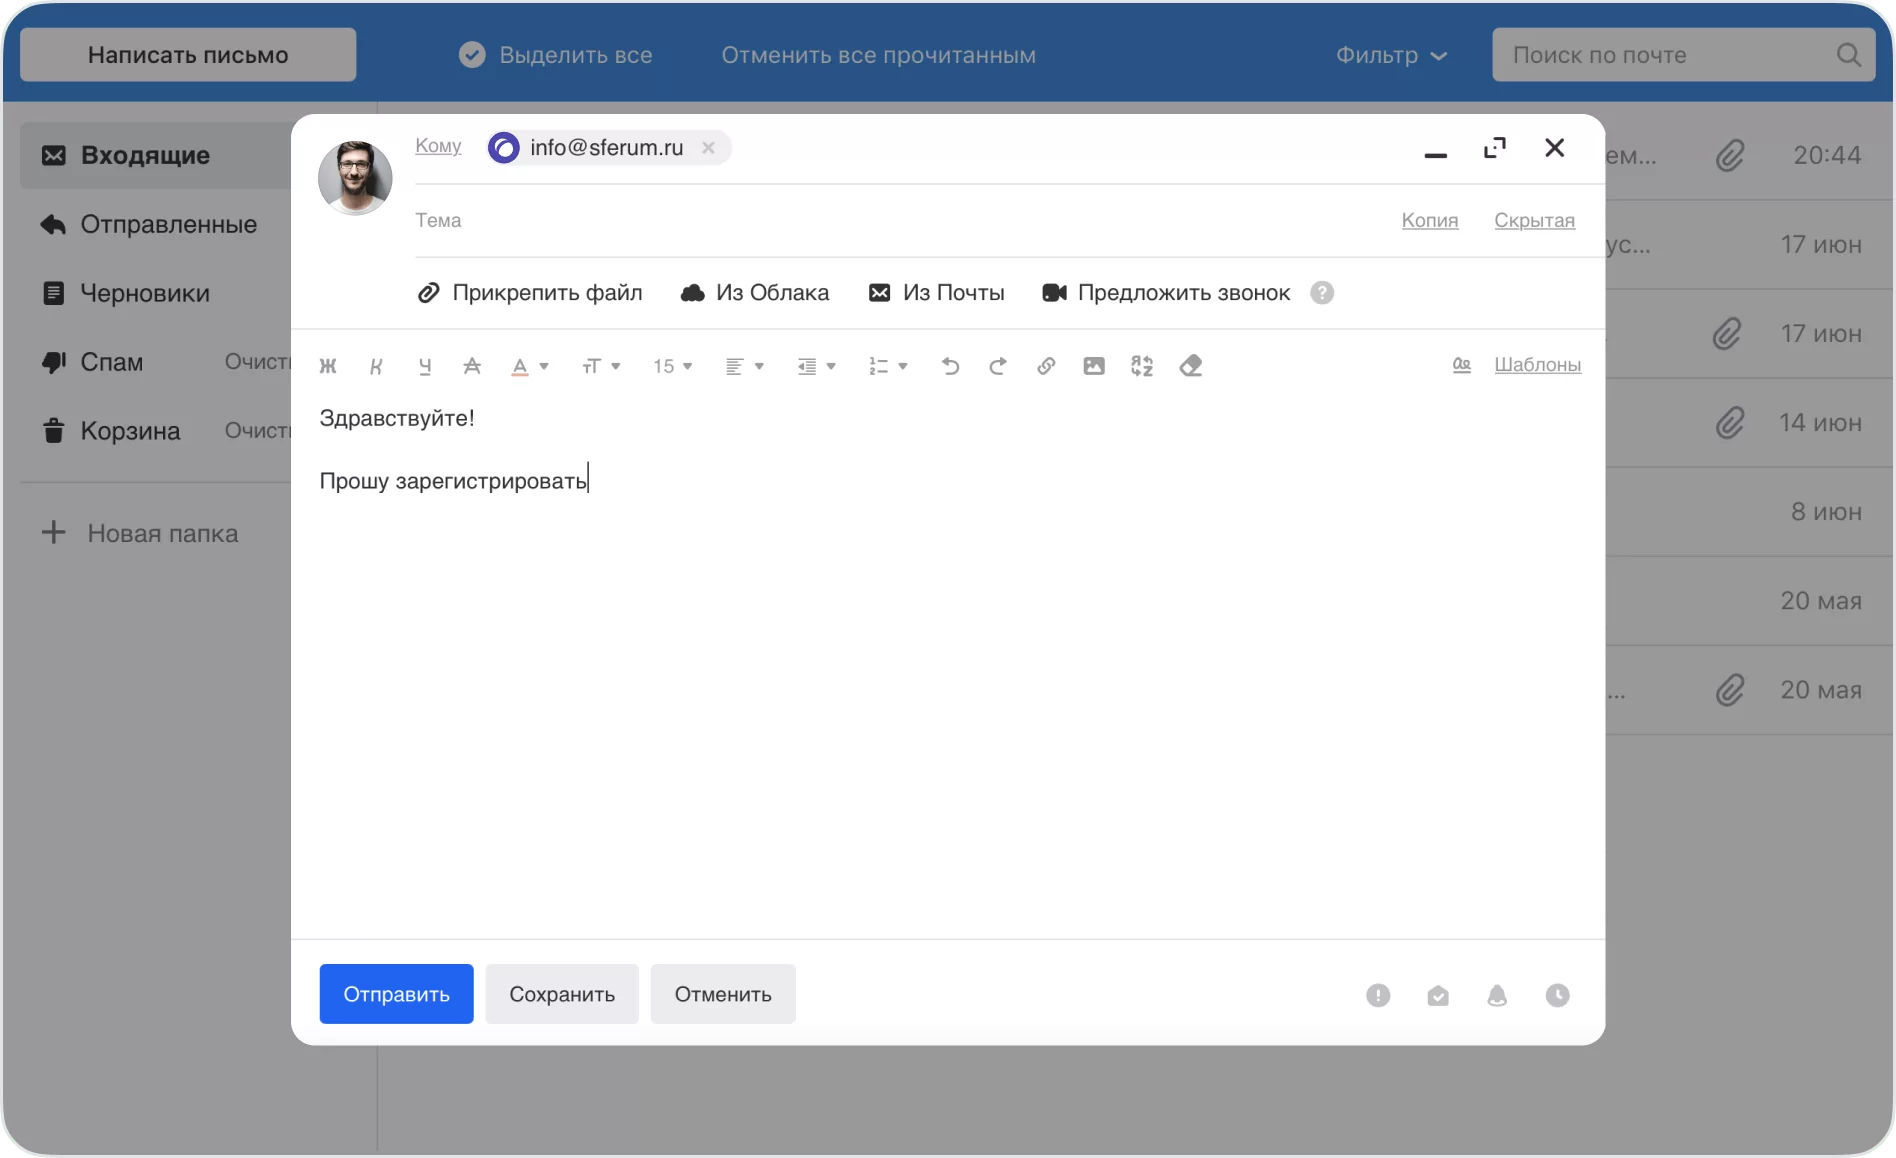This screenshot has height=1158, width=1896.
Task: Schedule sending with the clock icon
Action: tap(1557, 995)
